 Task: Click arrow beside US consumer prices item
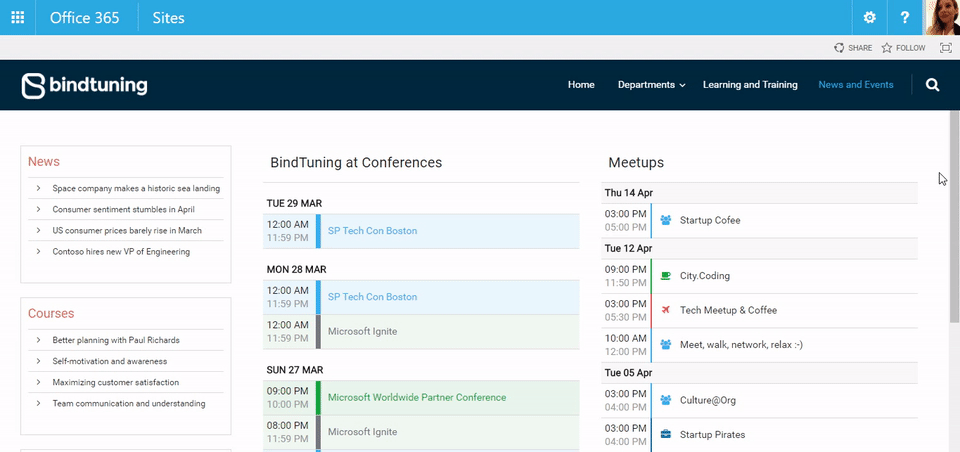38,230
